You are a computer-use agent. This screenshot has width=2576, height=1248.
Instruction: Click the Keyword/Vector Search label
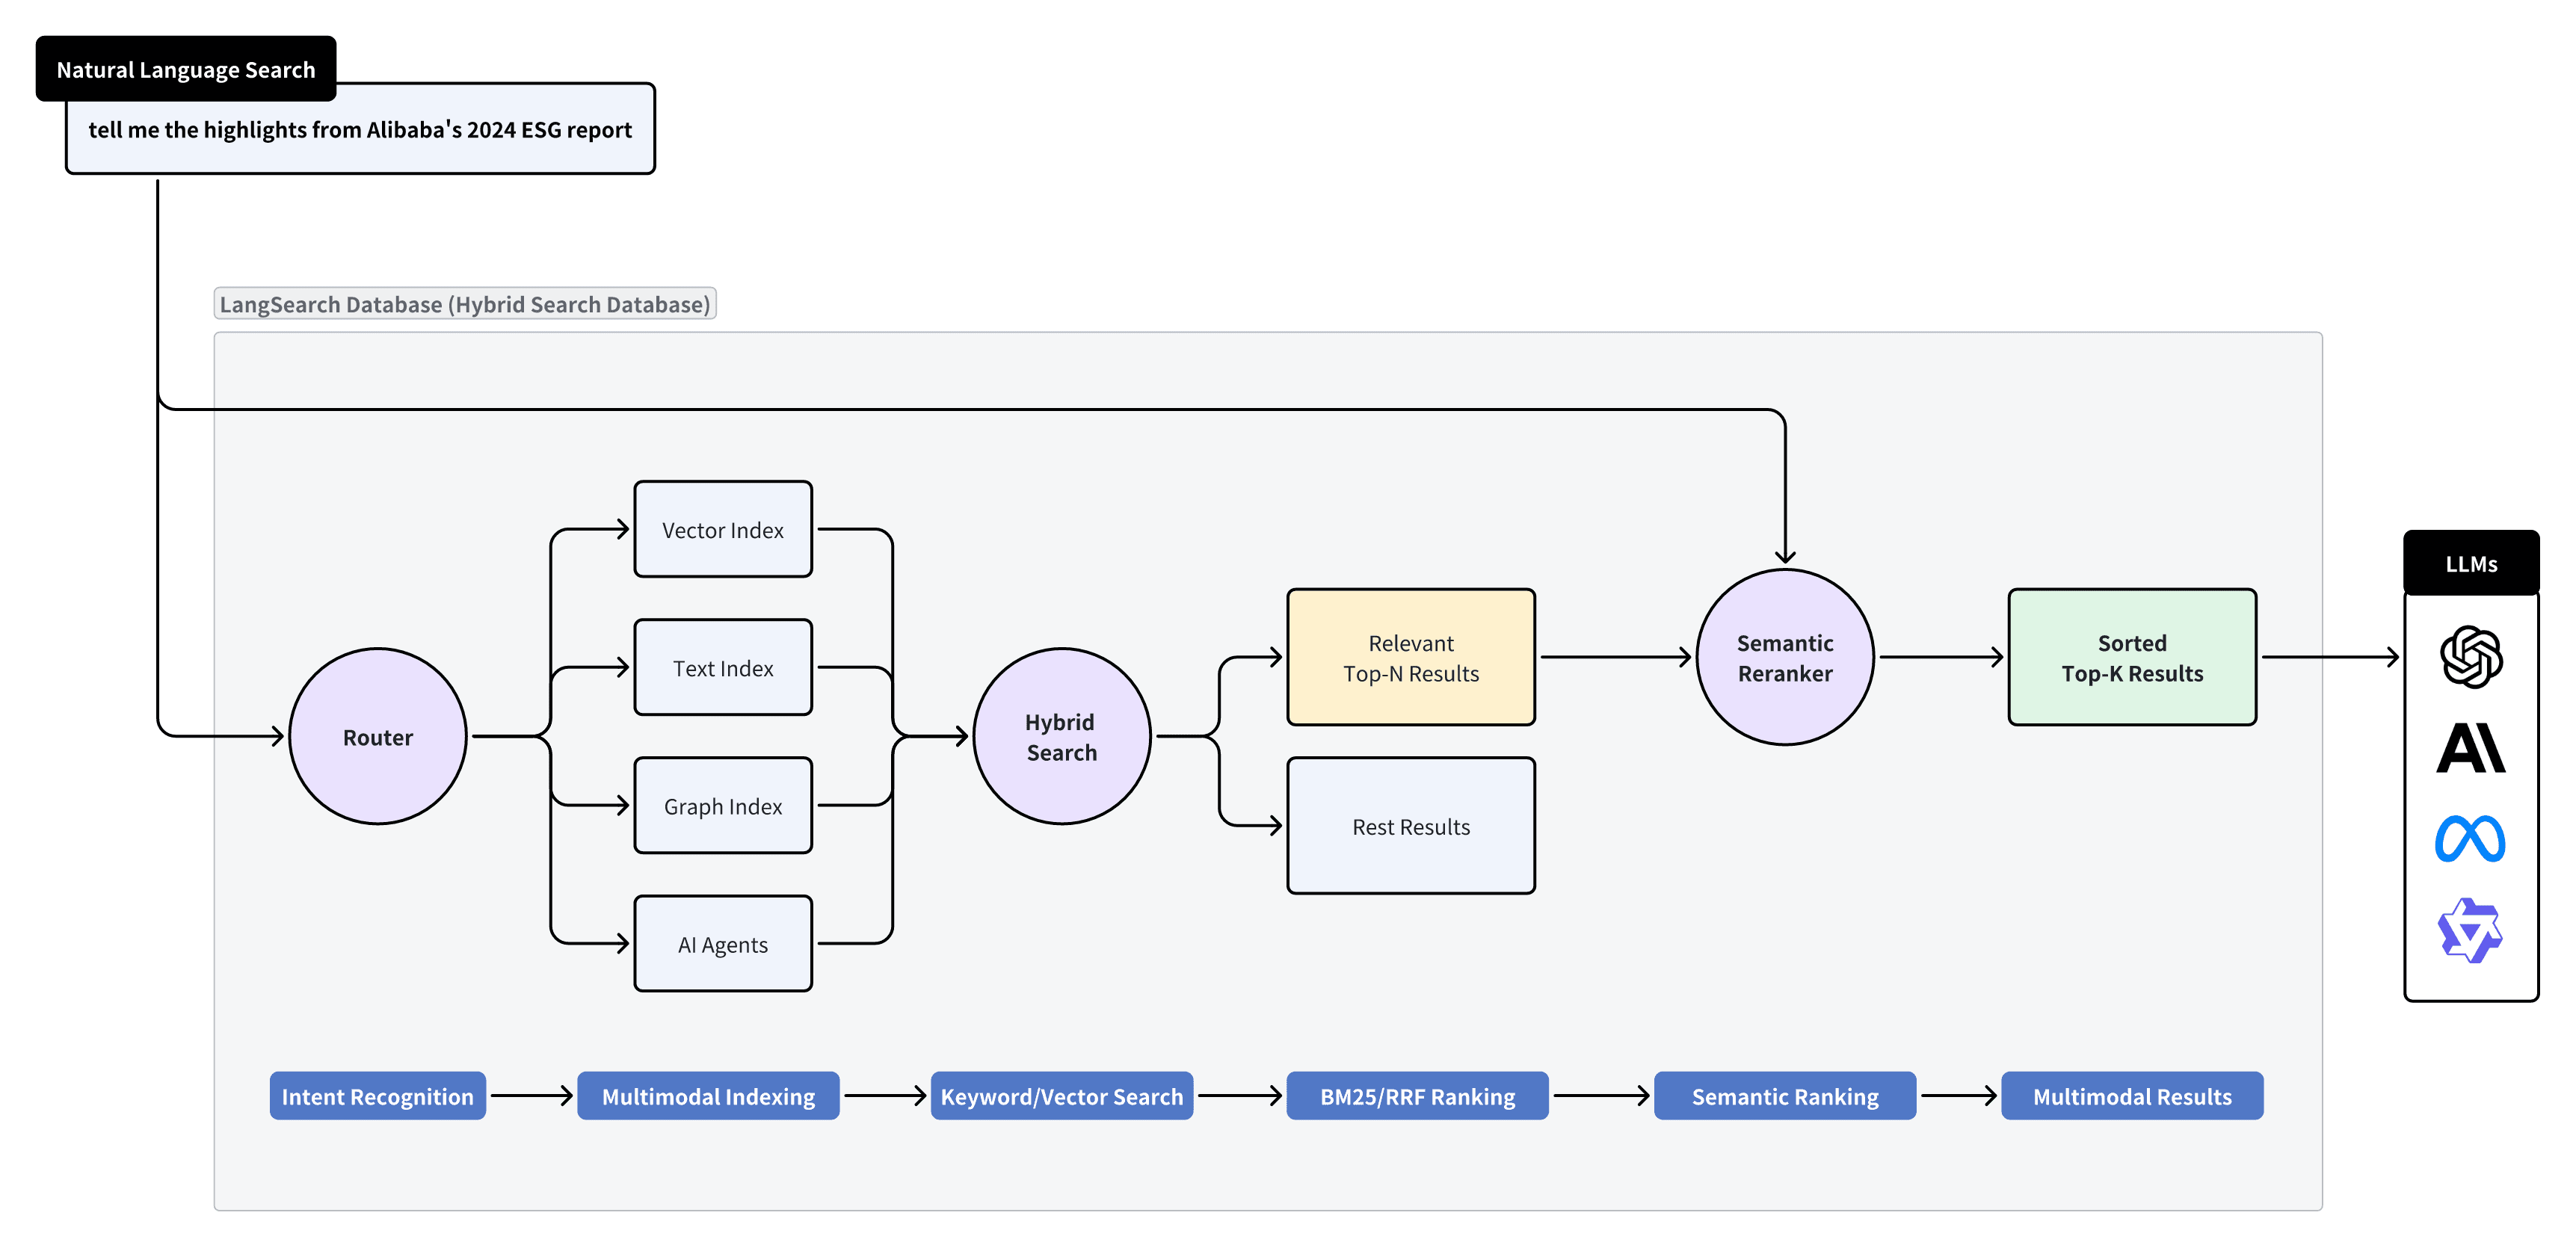1061,1096
